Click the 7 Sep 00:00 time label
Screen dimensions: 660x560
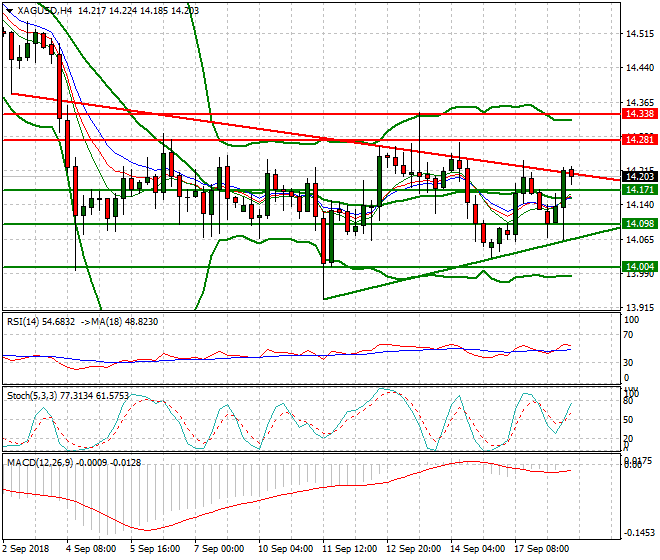pyautogui.click(x=218, y=549)
